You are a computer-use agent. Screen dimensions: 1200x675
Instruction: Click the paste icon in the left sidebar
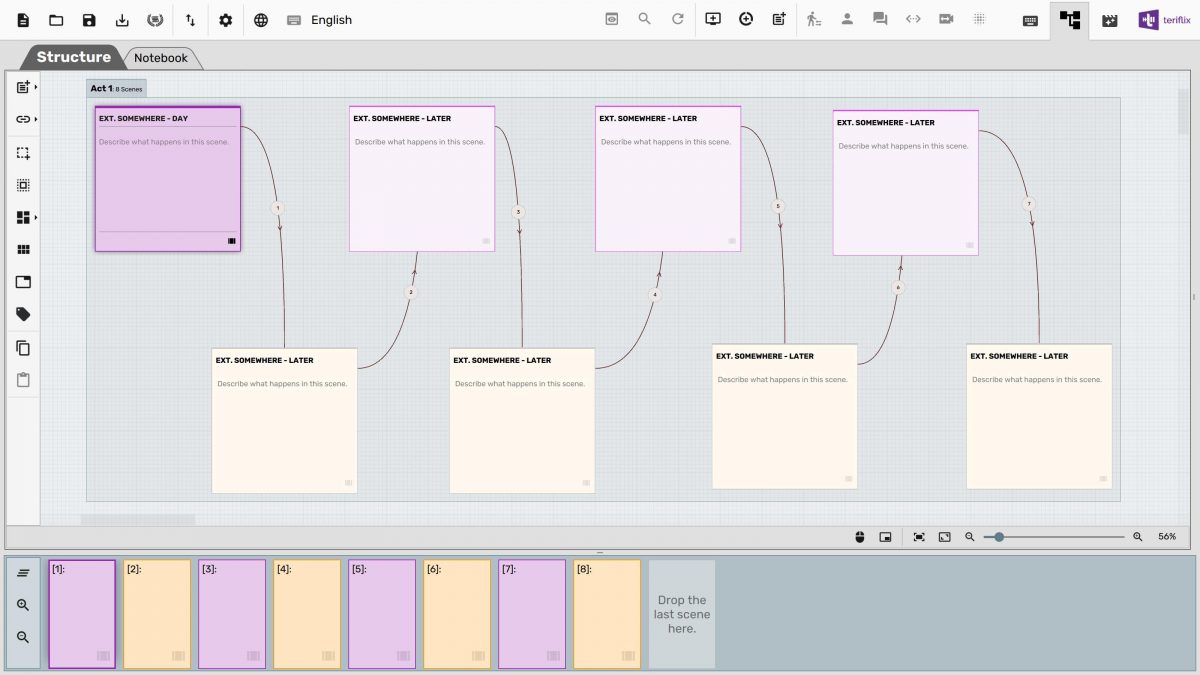22,379
